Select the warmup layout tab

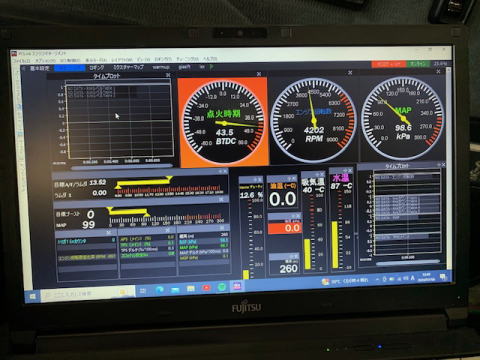pyautogui.click(x=161, y=67)
